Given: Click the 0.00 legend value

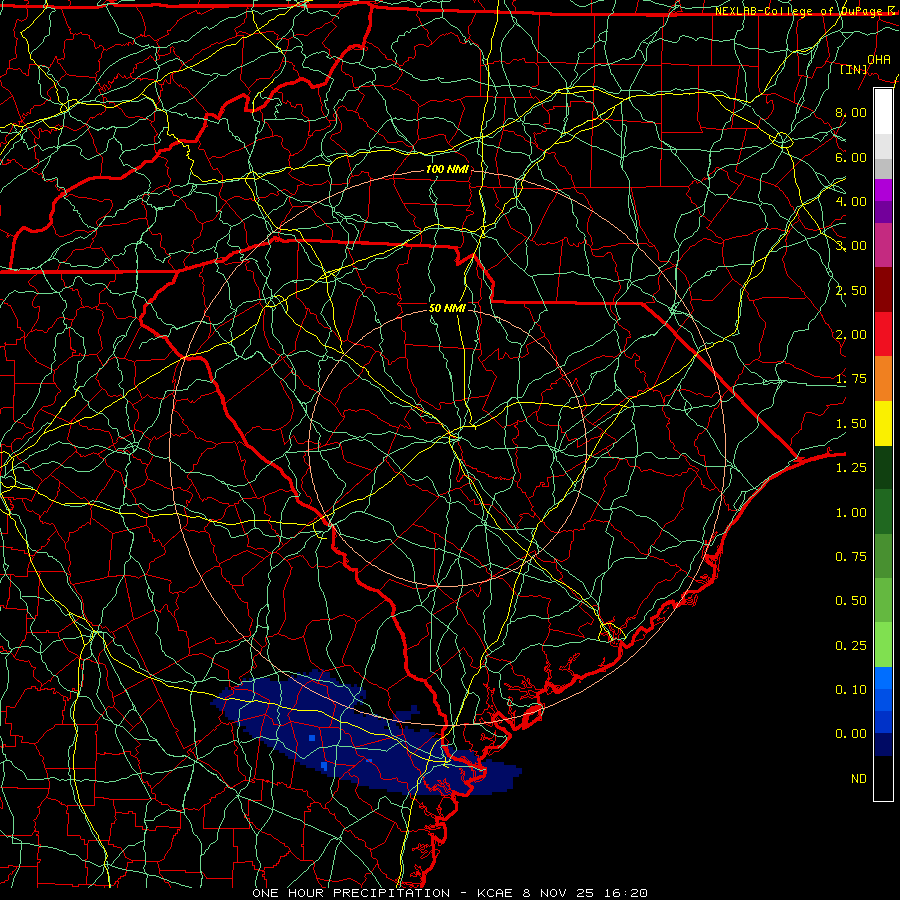Looking at the screenshot, I should click(x=851, y=734).
